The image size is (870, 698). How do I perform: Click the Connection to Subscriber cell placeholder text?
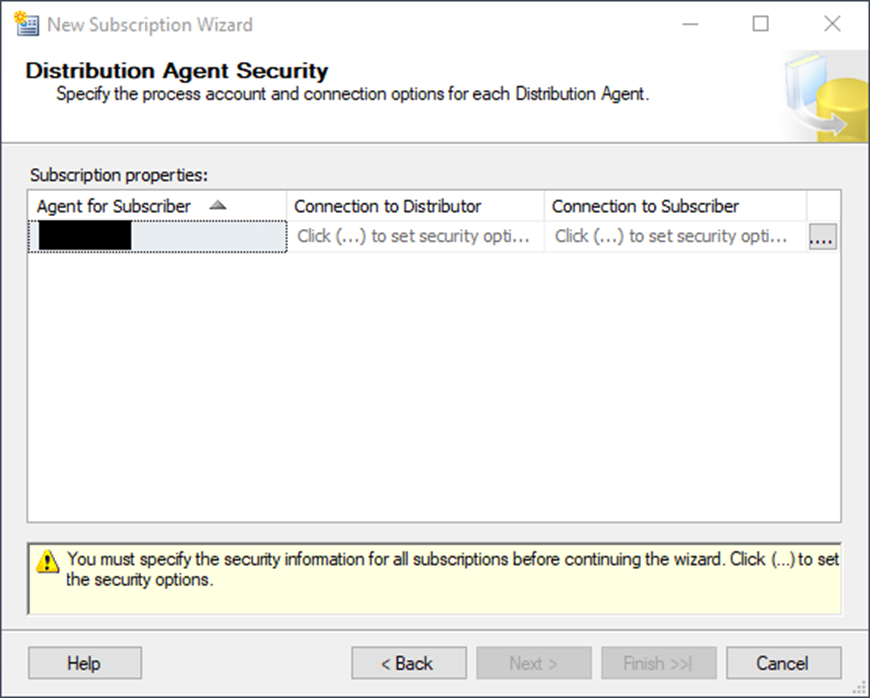tap(672, 237)
